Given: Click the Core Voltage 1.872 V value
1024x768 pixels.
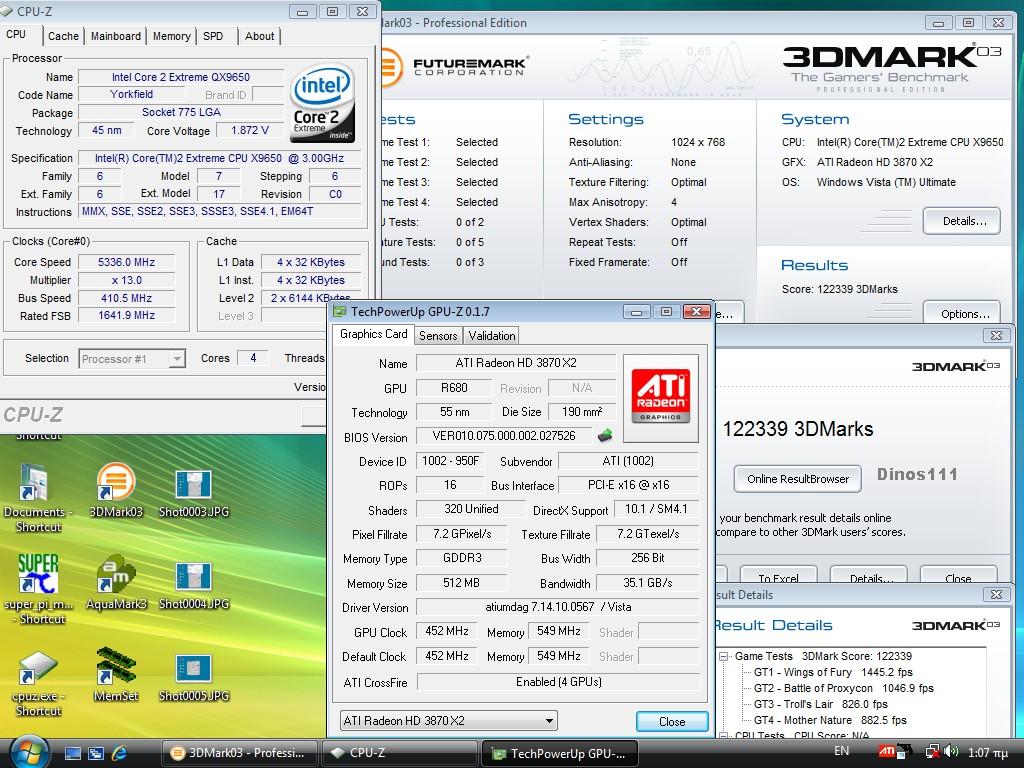Looking at the screenshot, I should (249, 130).
